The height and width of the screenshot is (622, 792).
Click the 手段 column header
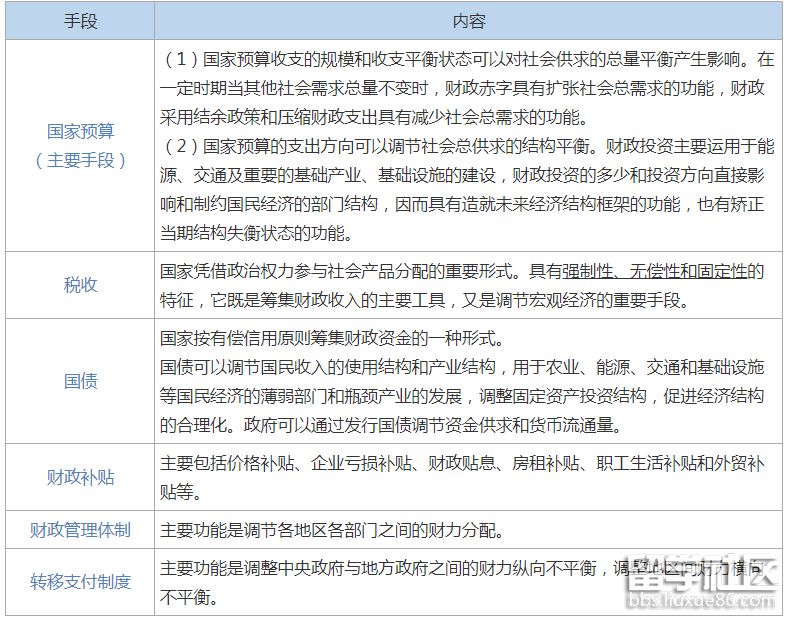(80, 20)
